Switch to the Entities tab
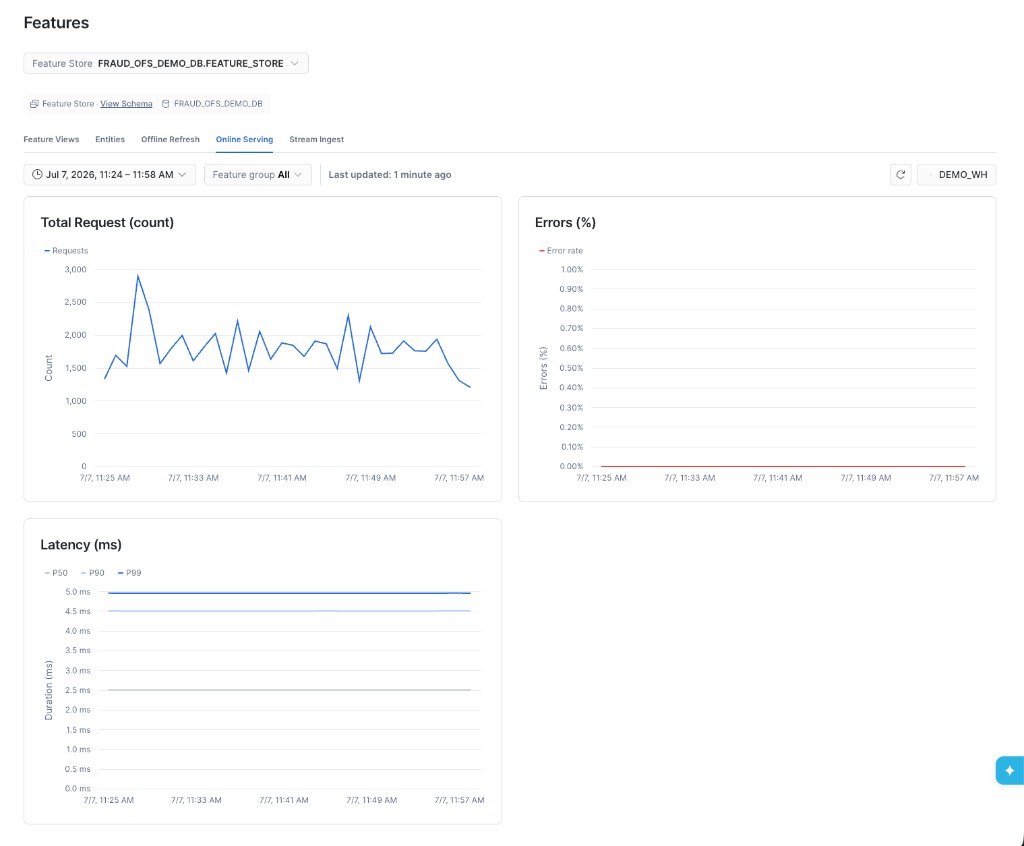The width and height of the screenshot is (1024, 846). pos(110,139)
